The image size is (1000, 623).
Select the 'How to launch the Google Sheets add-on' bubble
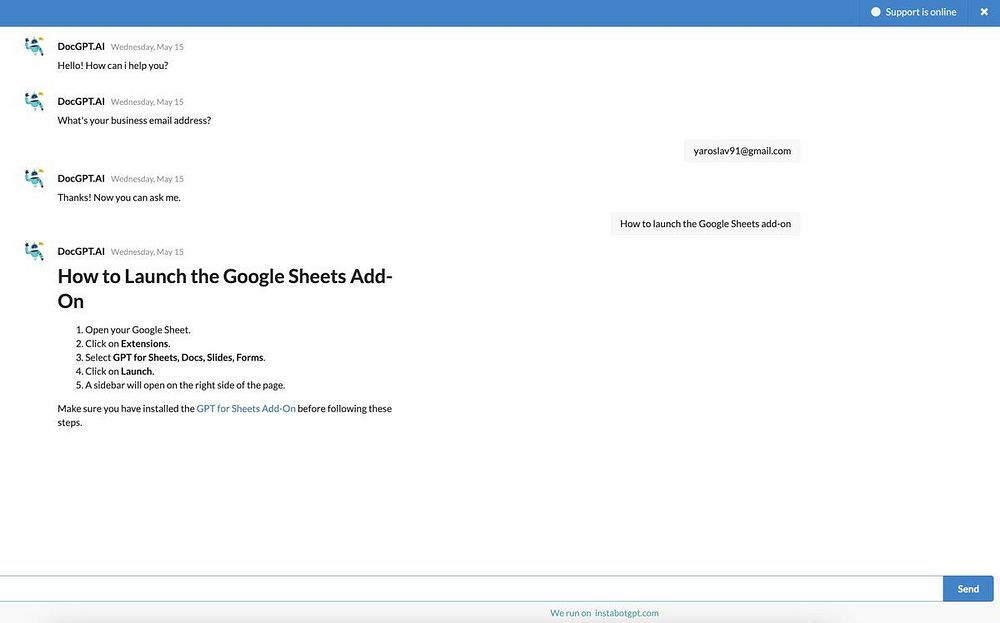(x=705, y=224)
